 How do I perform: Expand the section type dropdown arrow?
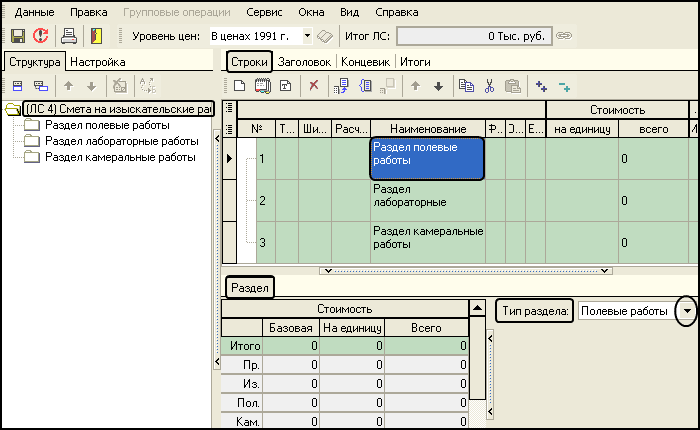pyautogui.click(x=687, y=311)
